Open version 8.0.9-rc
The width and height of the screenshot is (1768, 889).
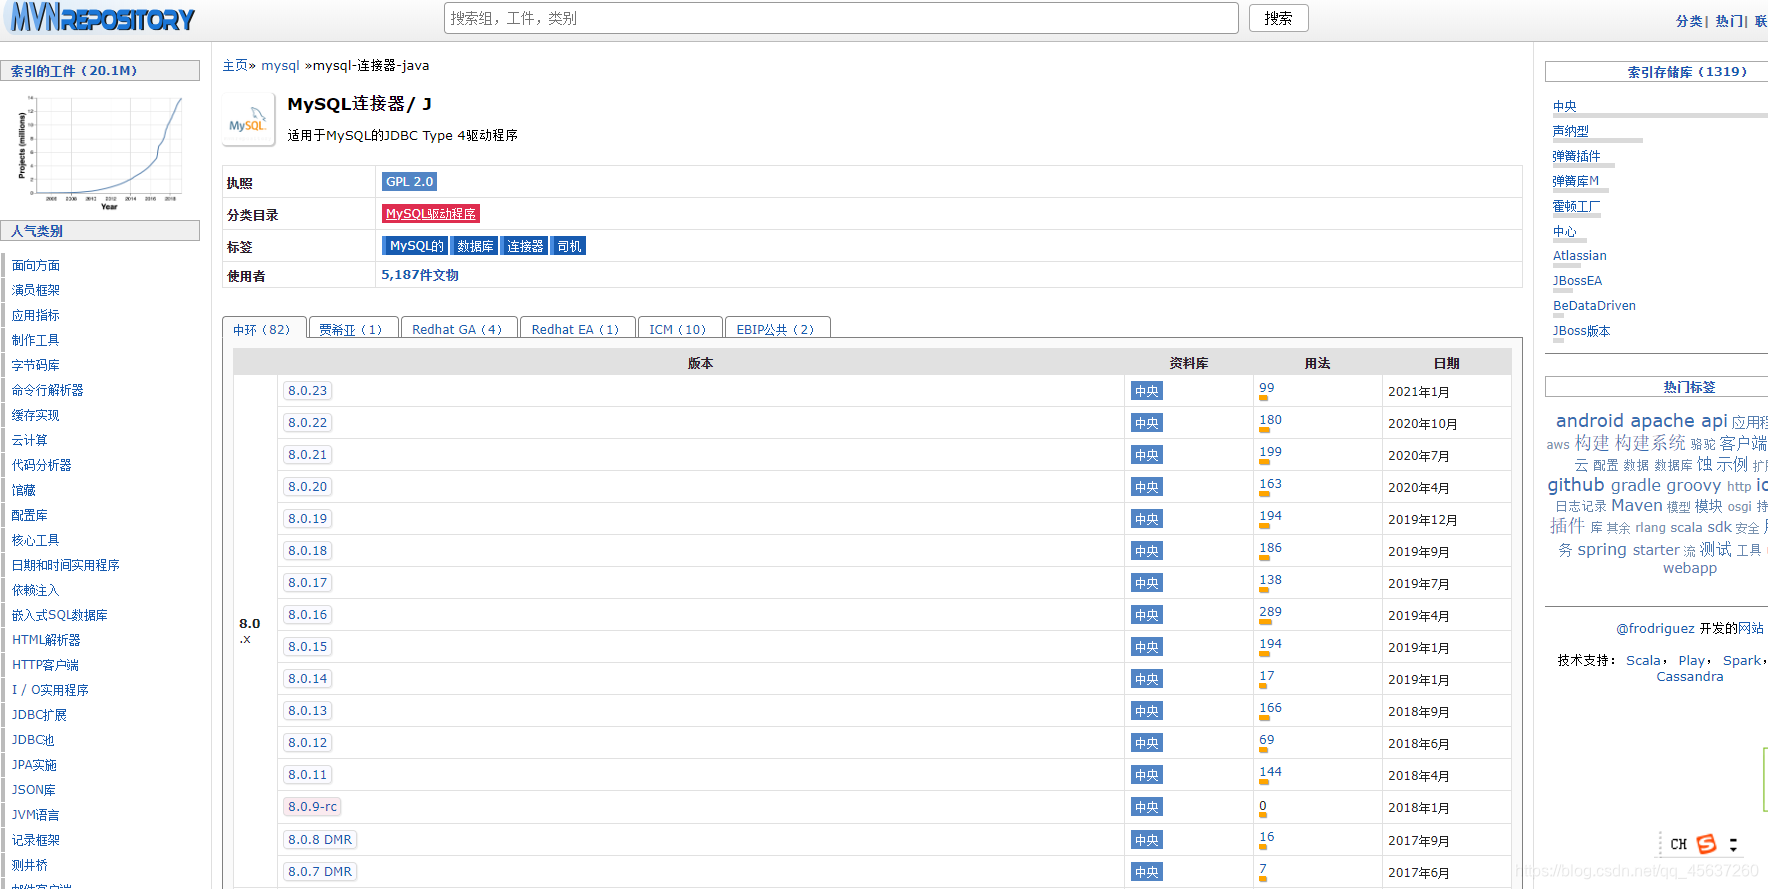312,807
